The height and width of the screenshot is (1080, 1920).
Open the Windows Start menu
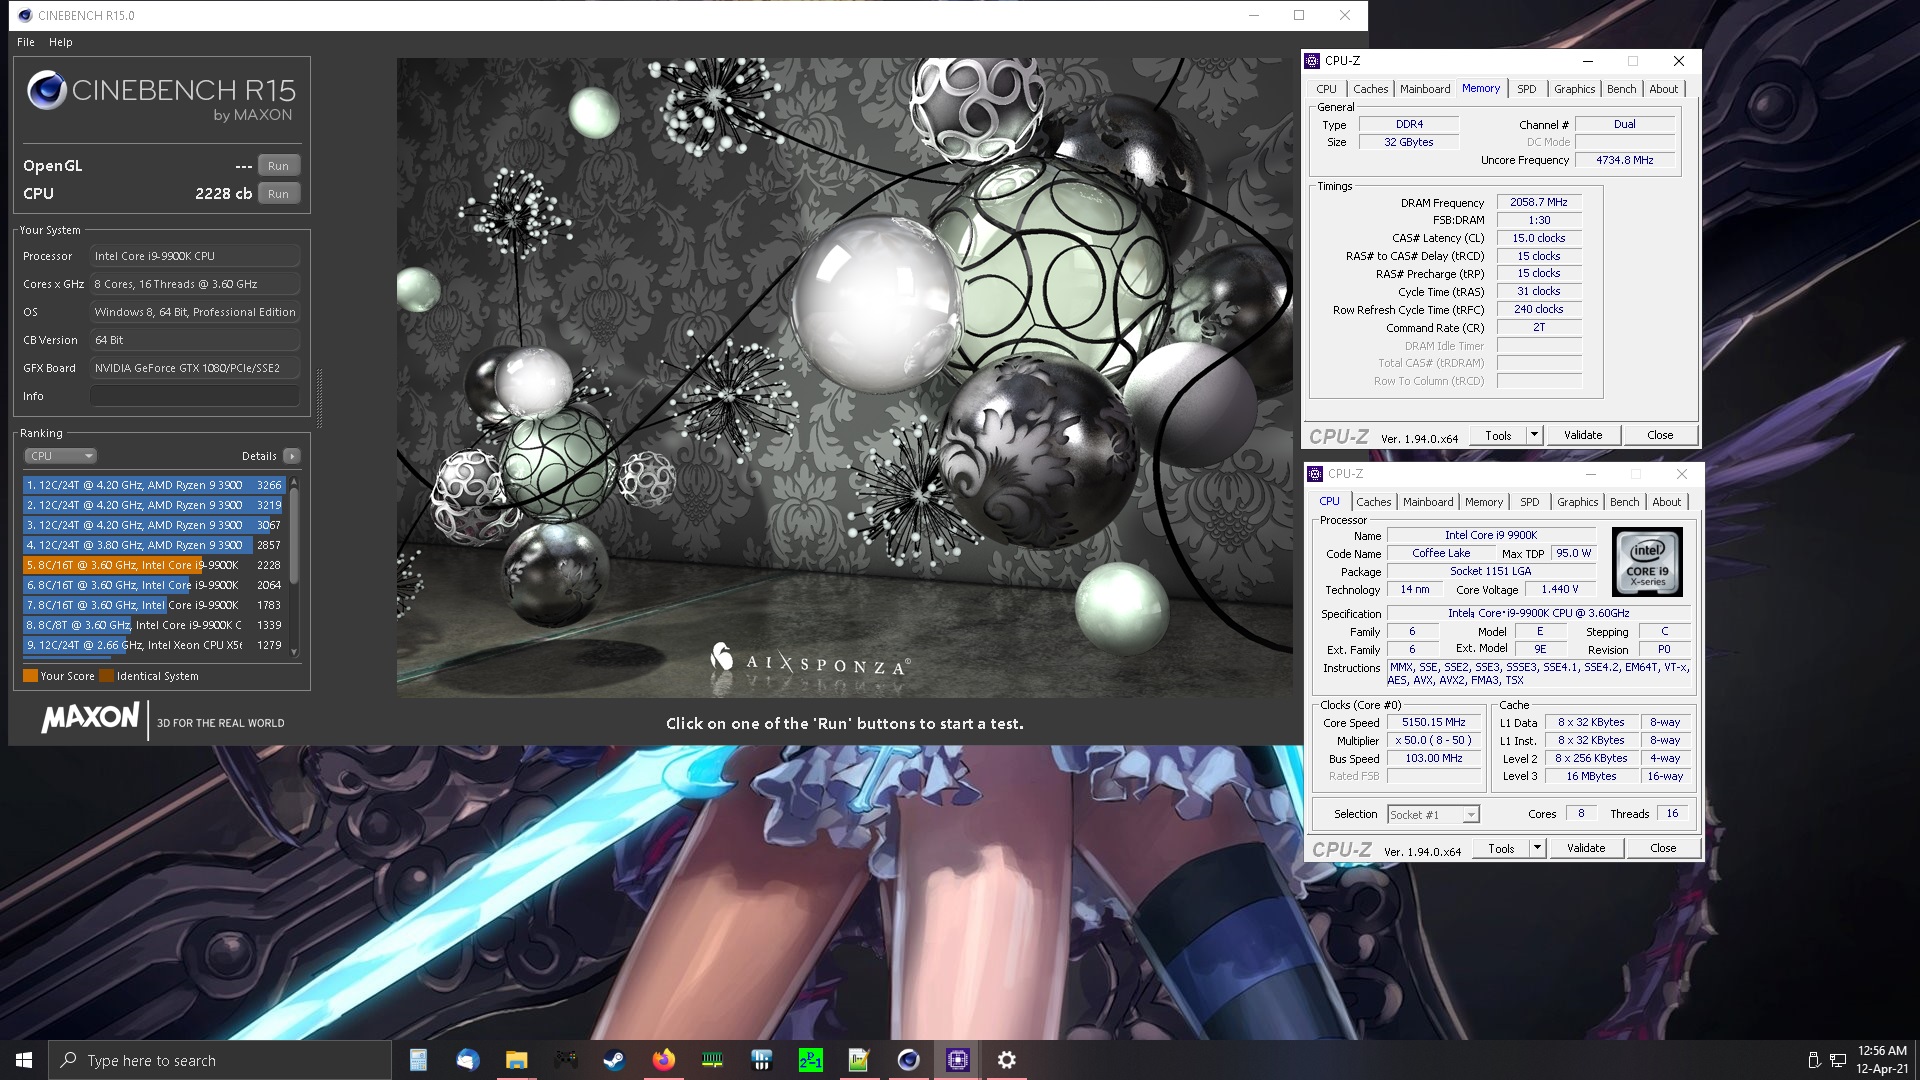24,1060
